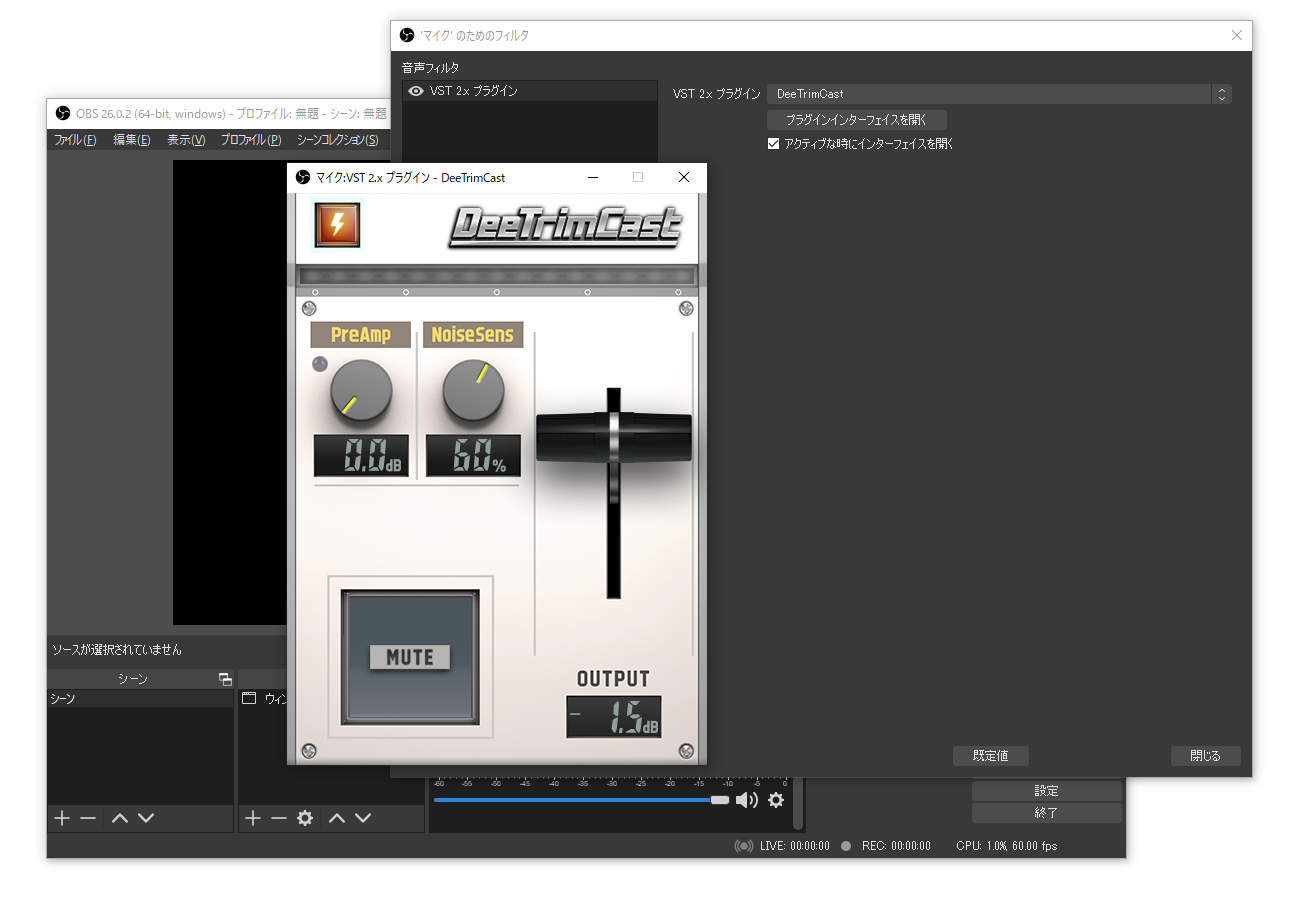The width and height of the screenshot is (1300, 903).
Task: Click the large output fader handle
Action: (614, 437)
